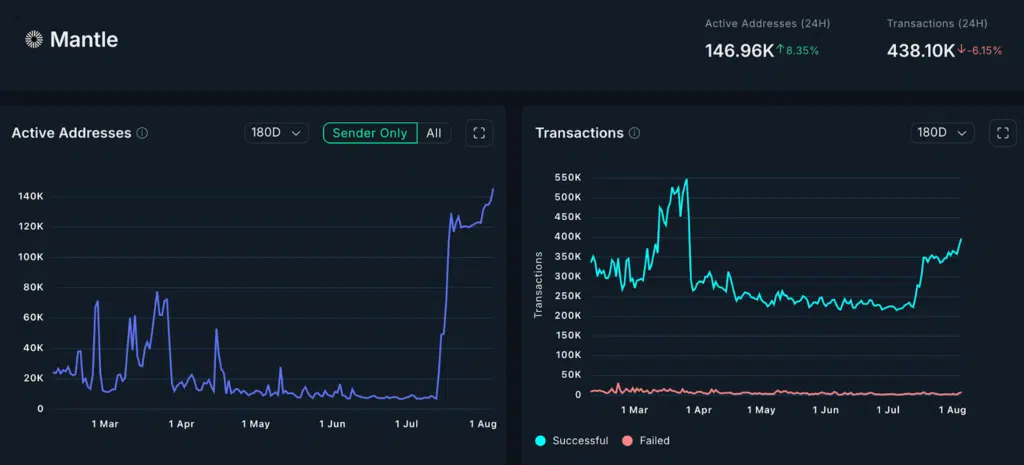Click the cyan Successful legend dot
The image size is (1024, 465).
click(x=540, y=440)
